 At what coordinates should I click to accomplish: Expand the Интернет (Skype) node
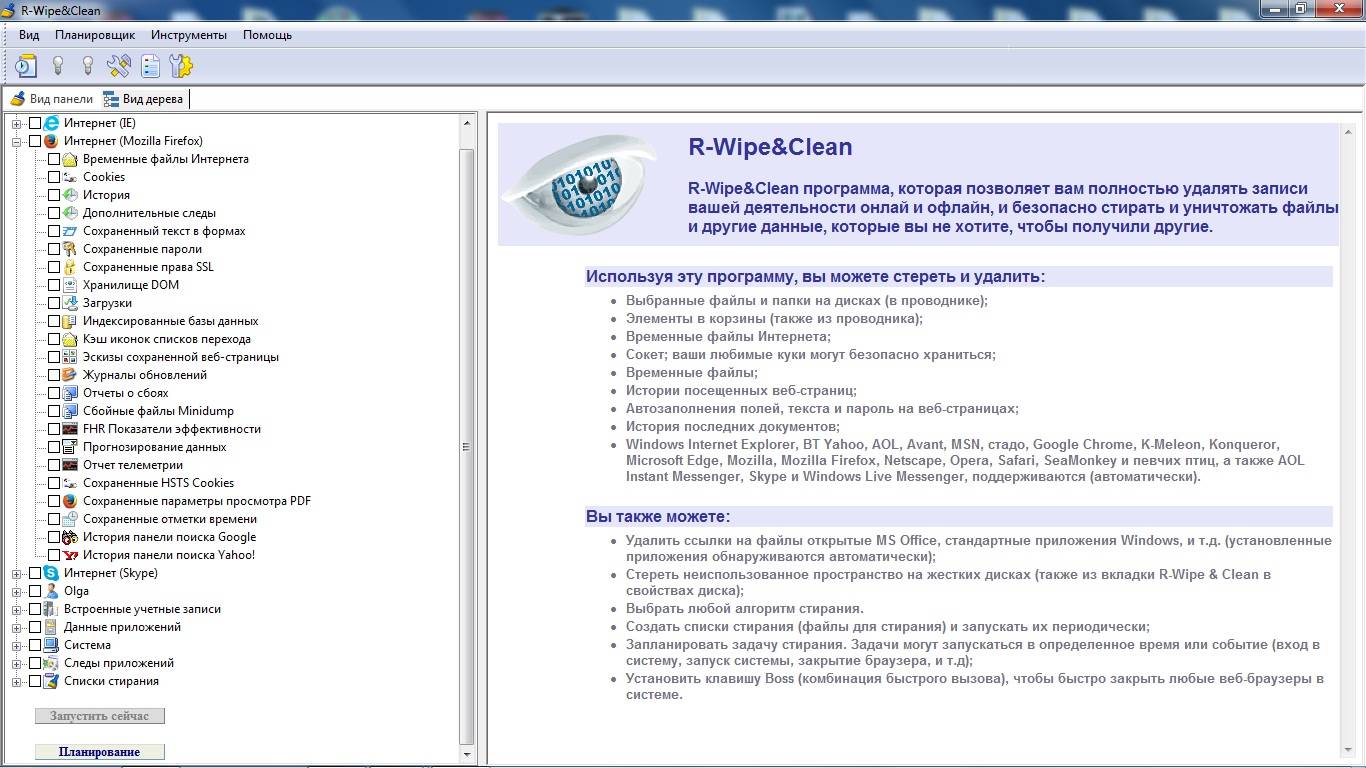coord(16,573)
